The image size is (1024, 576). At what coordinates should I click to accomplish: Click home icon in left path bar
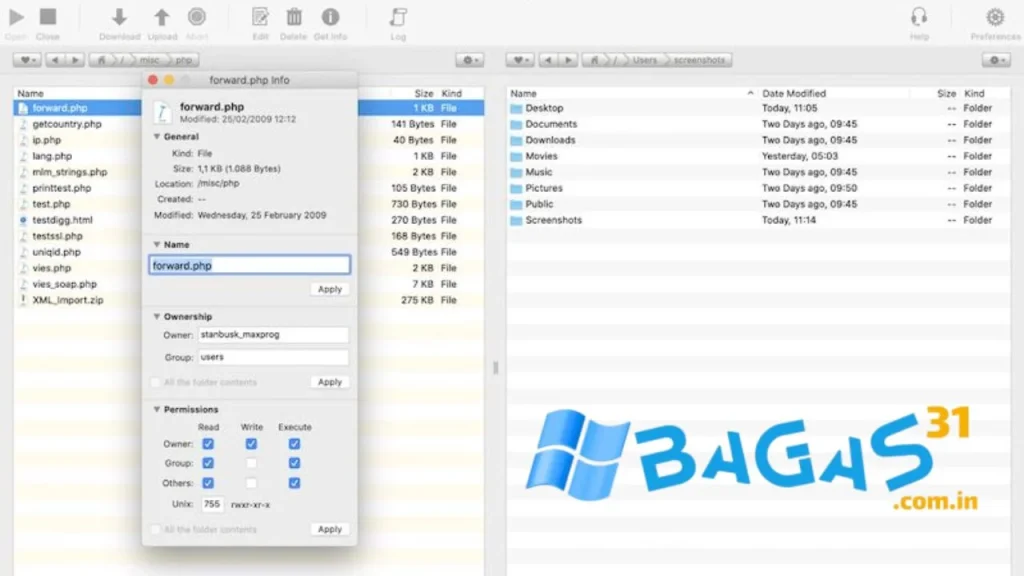point(101,60)
